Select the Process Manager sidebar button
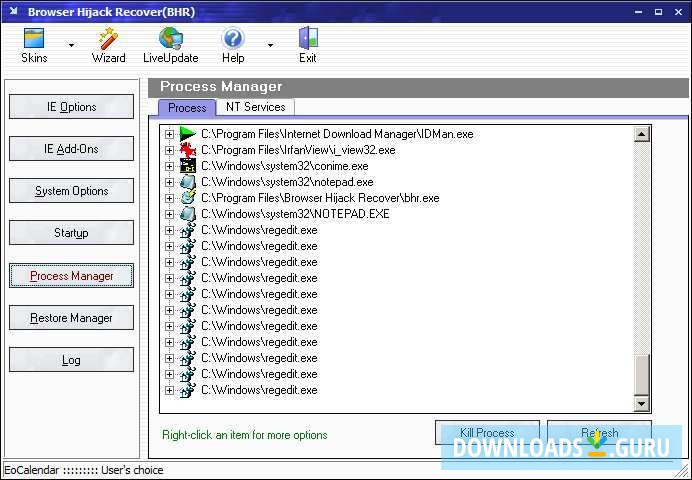This screenshot has height=480, width=692. (x=71, y=276)
